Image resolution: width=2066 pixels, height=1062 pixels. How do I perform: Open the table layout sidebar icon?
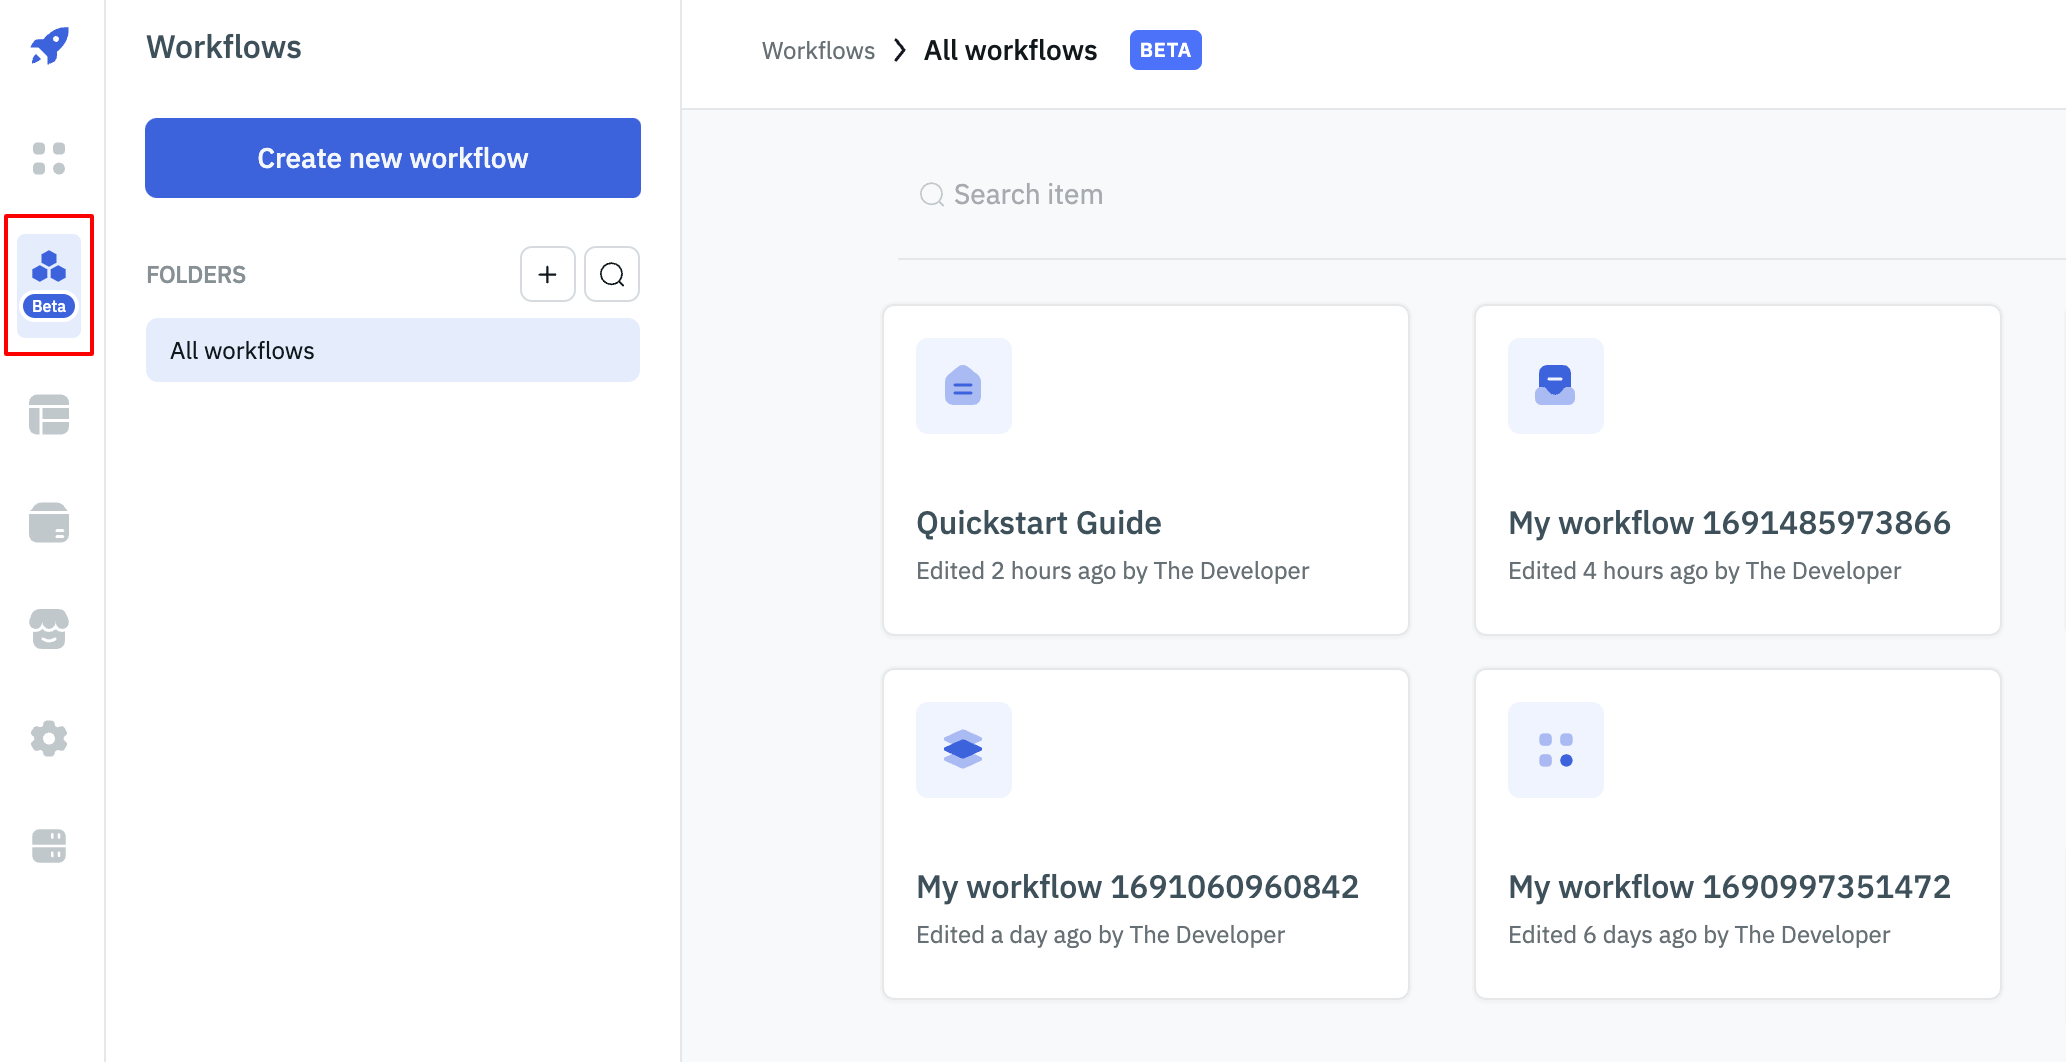point(49,415)
